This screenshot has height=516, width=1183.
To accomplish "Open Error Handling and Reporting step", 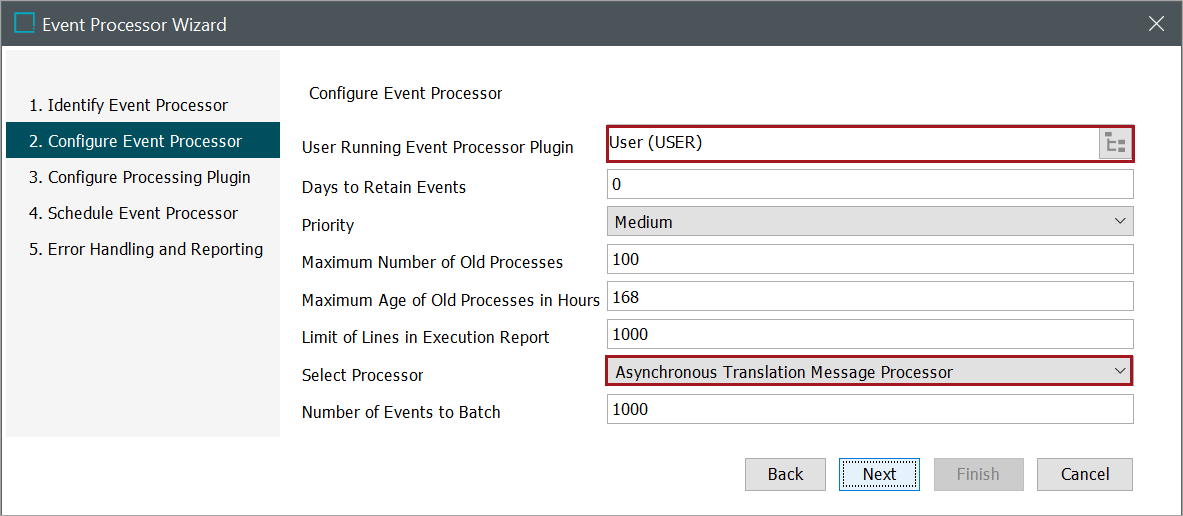I will coord(146,249).
